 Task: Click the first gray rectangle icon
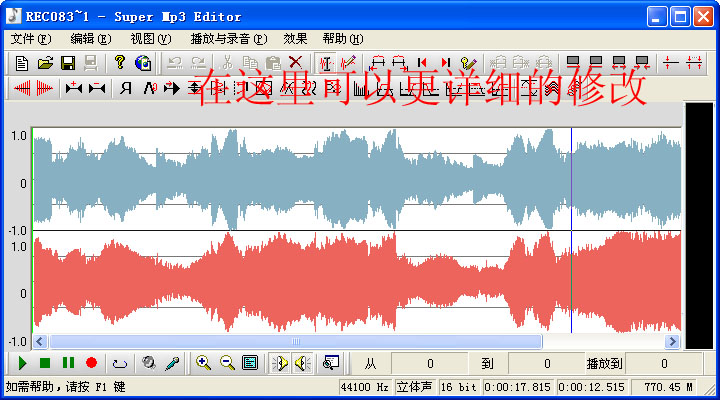(573, 62)
